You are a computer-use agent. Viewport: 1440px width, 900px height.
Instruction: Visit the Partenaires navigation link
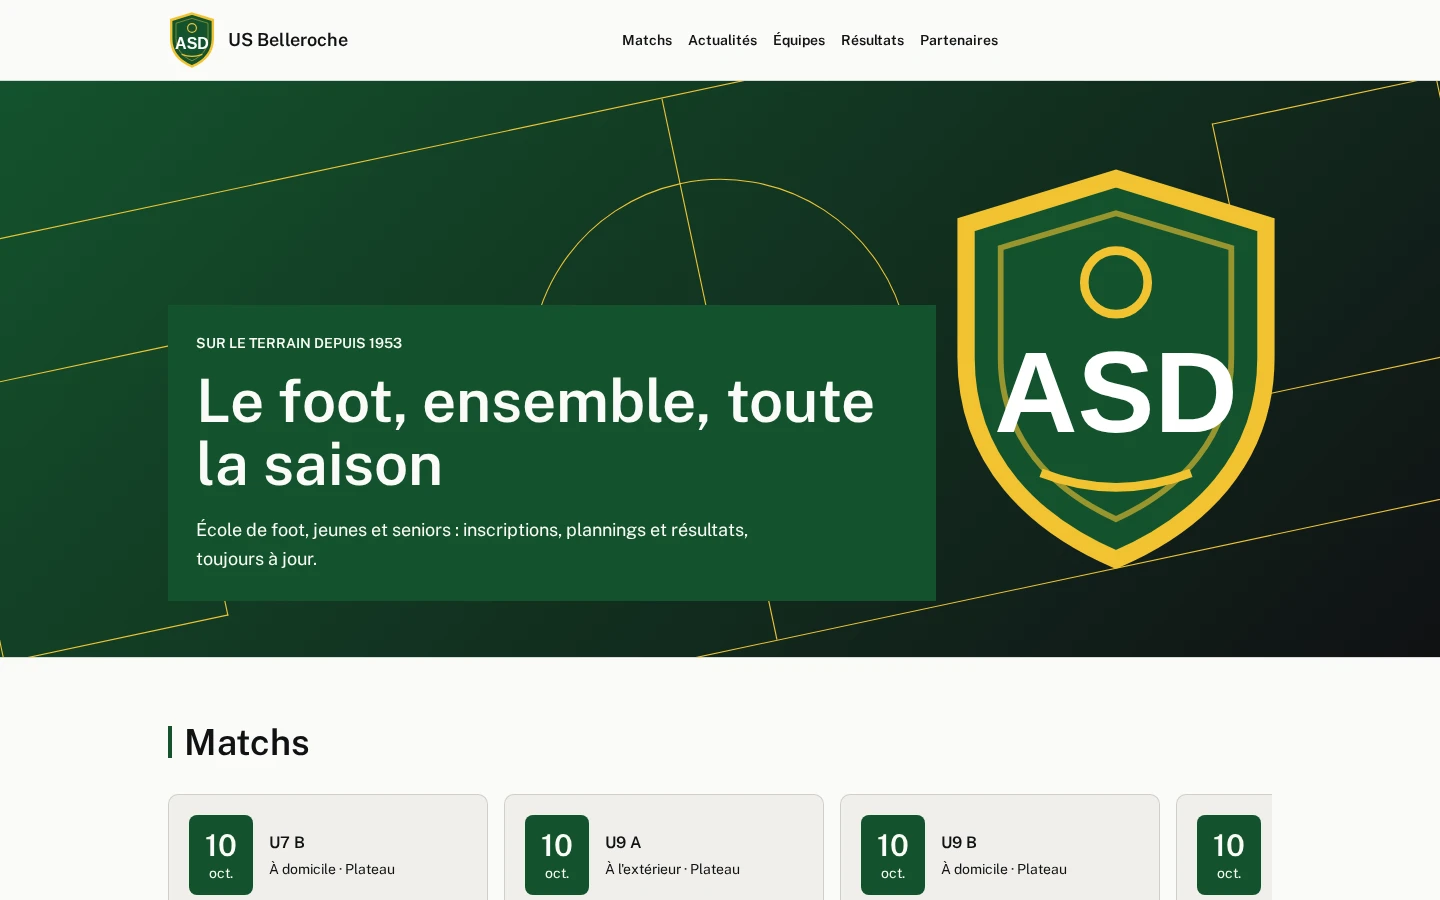point(959,40)
